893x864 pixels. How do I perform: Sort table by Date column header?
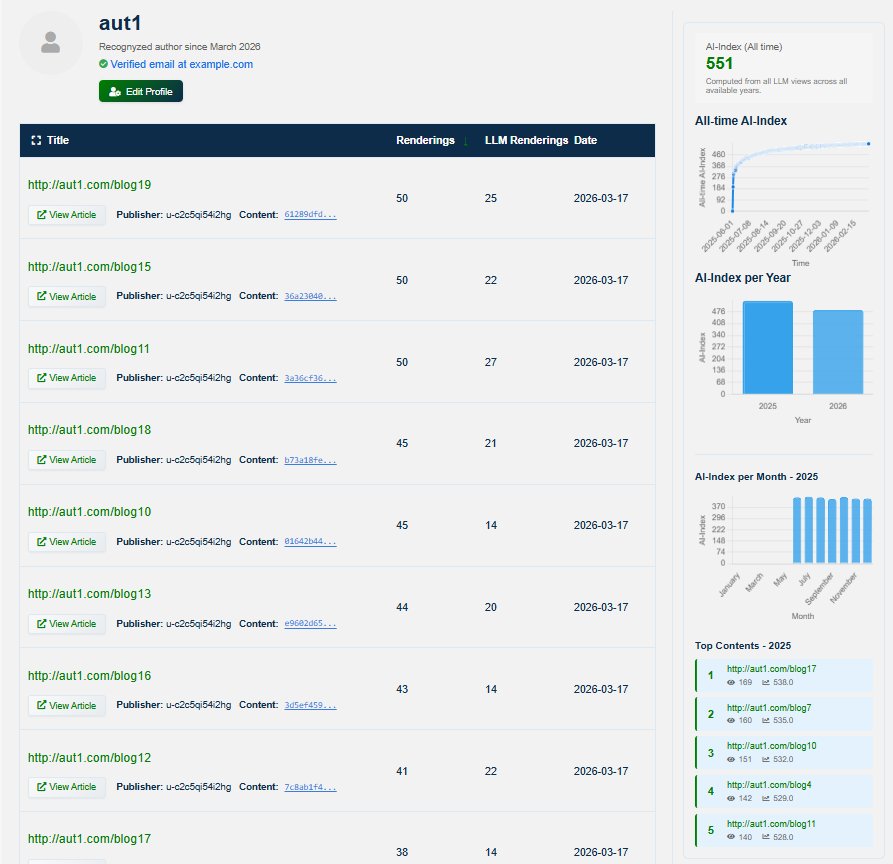pos(585,141)
